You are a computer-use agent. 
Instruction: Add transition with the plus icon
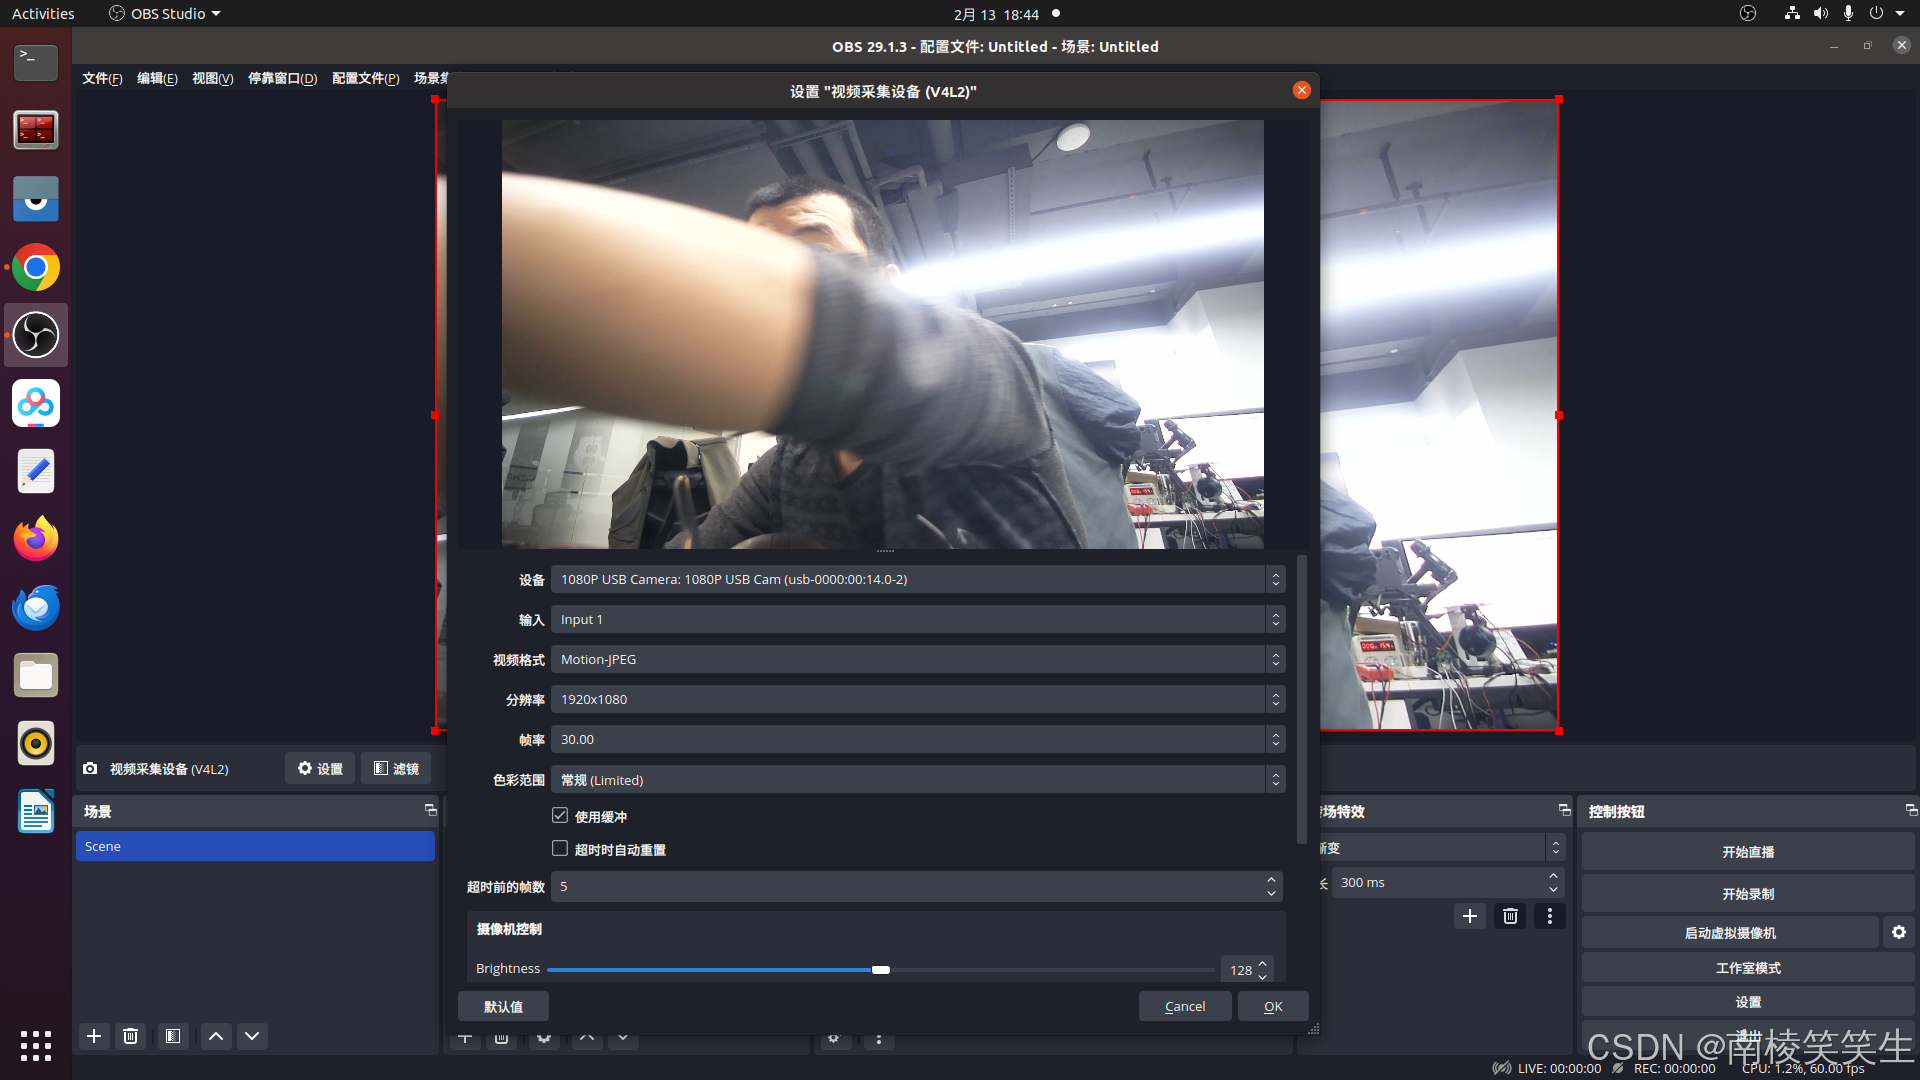point(1469,916)
